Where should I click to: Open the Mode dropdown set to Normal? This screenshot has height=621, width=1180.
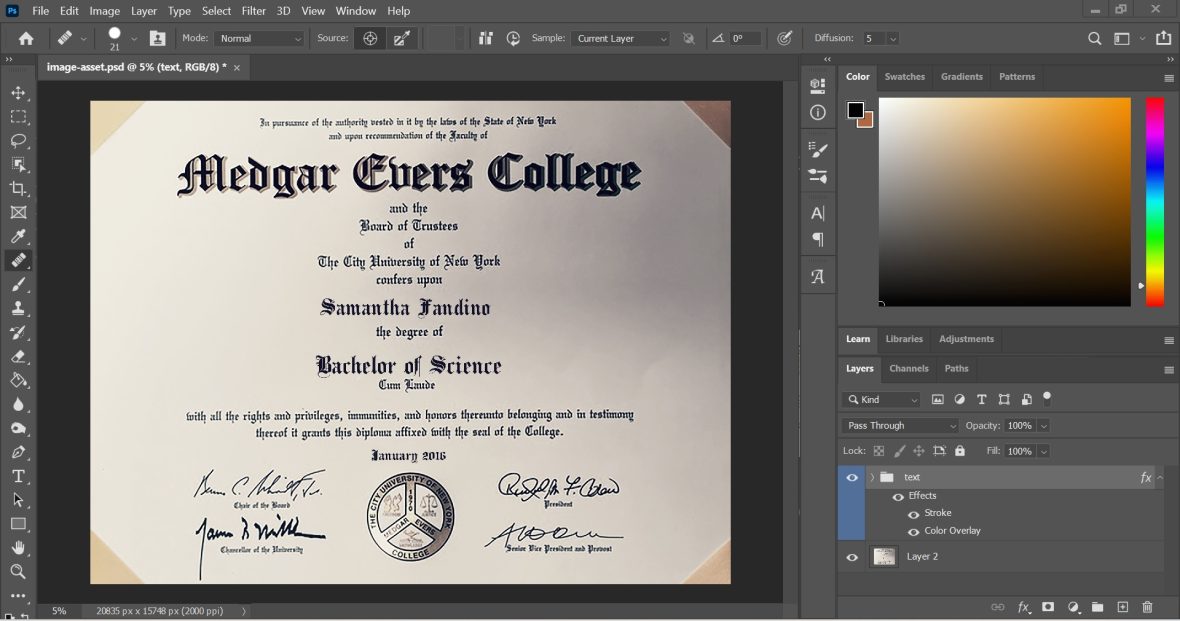pos(259,38)
